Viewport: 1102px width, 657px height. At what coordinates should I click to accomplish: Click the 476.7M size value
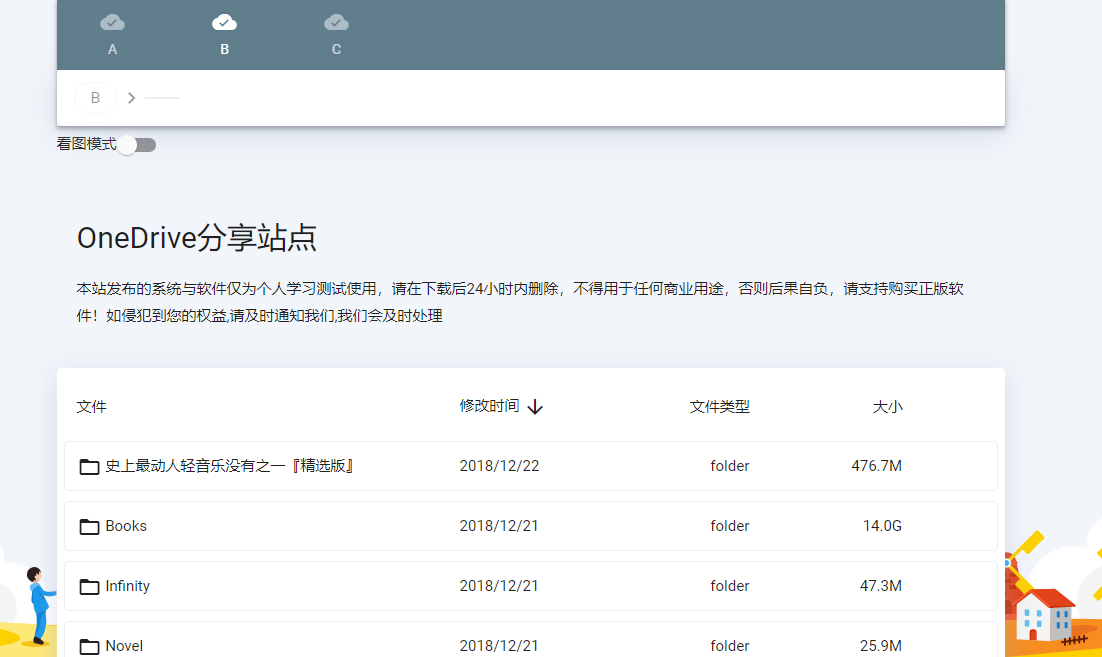[876, 466]
